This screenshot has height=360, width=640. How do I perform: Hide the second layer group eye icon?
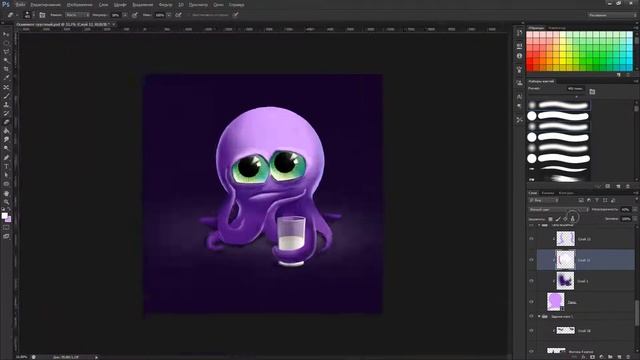(531, 316)
